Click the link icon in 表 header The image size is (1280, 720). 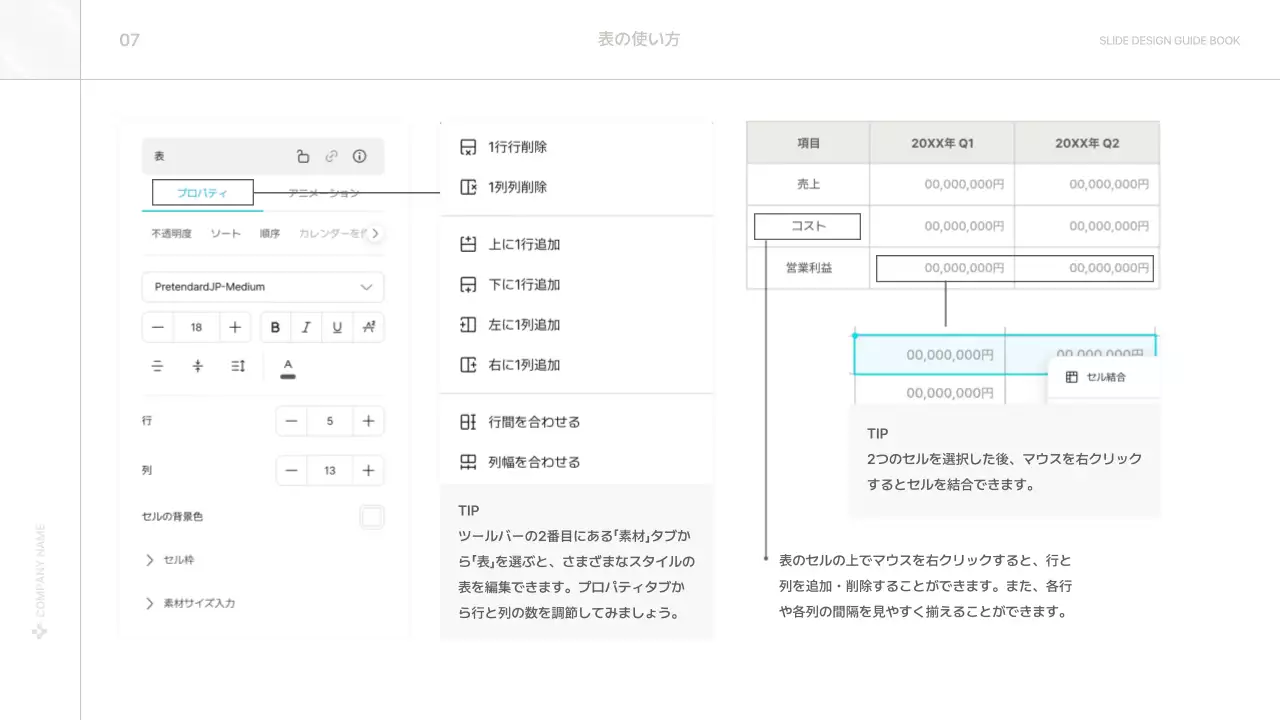click(331, 157)
